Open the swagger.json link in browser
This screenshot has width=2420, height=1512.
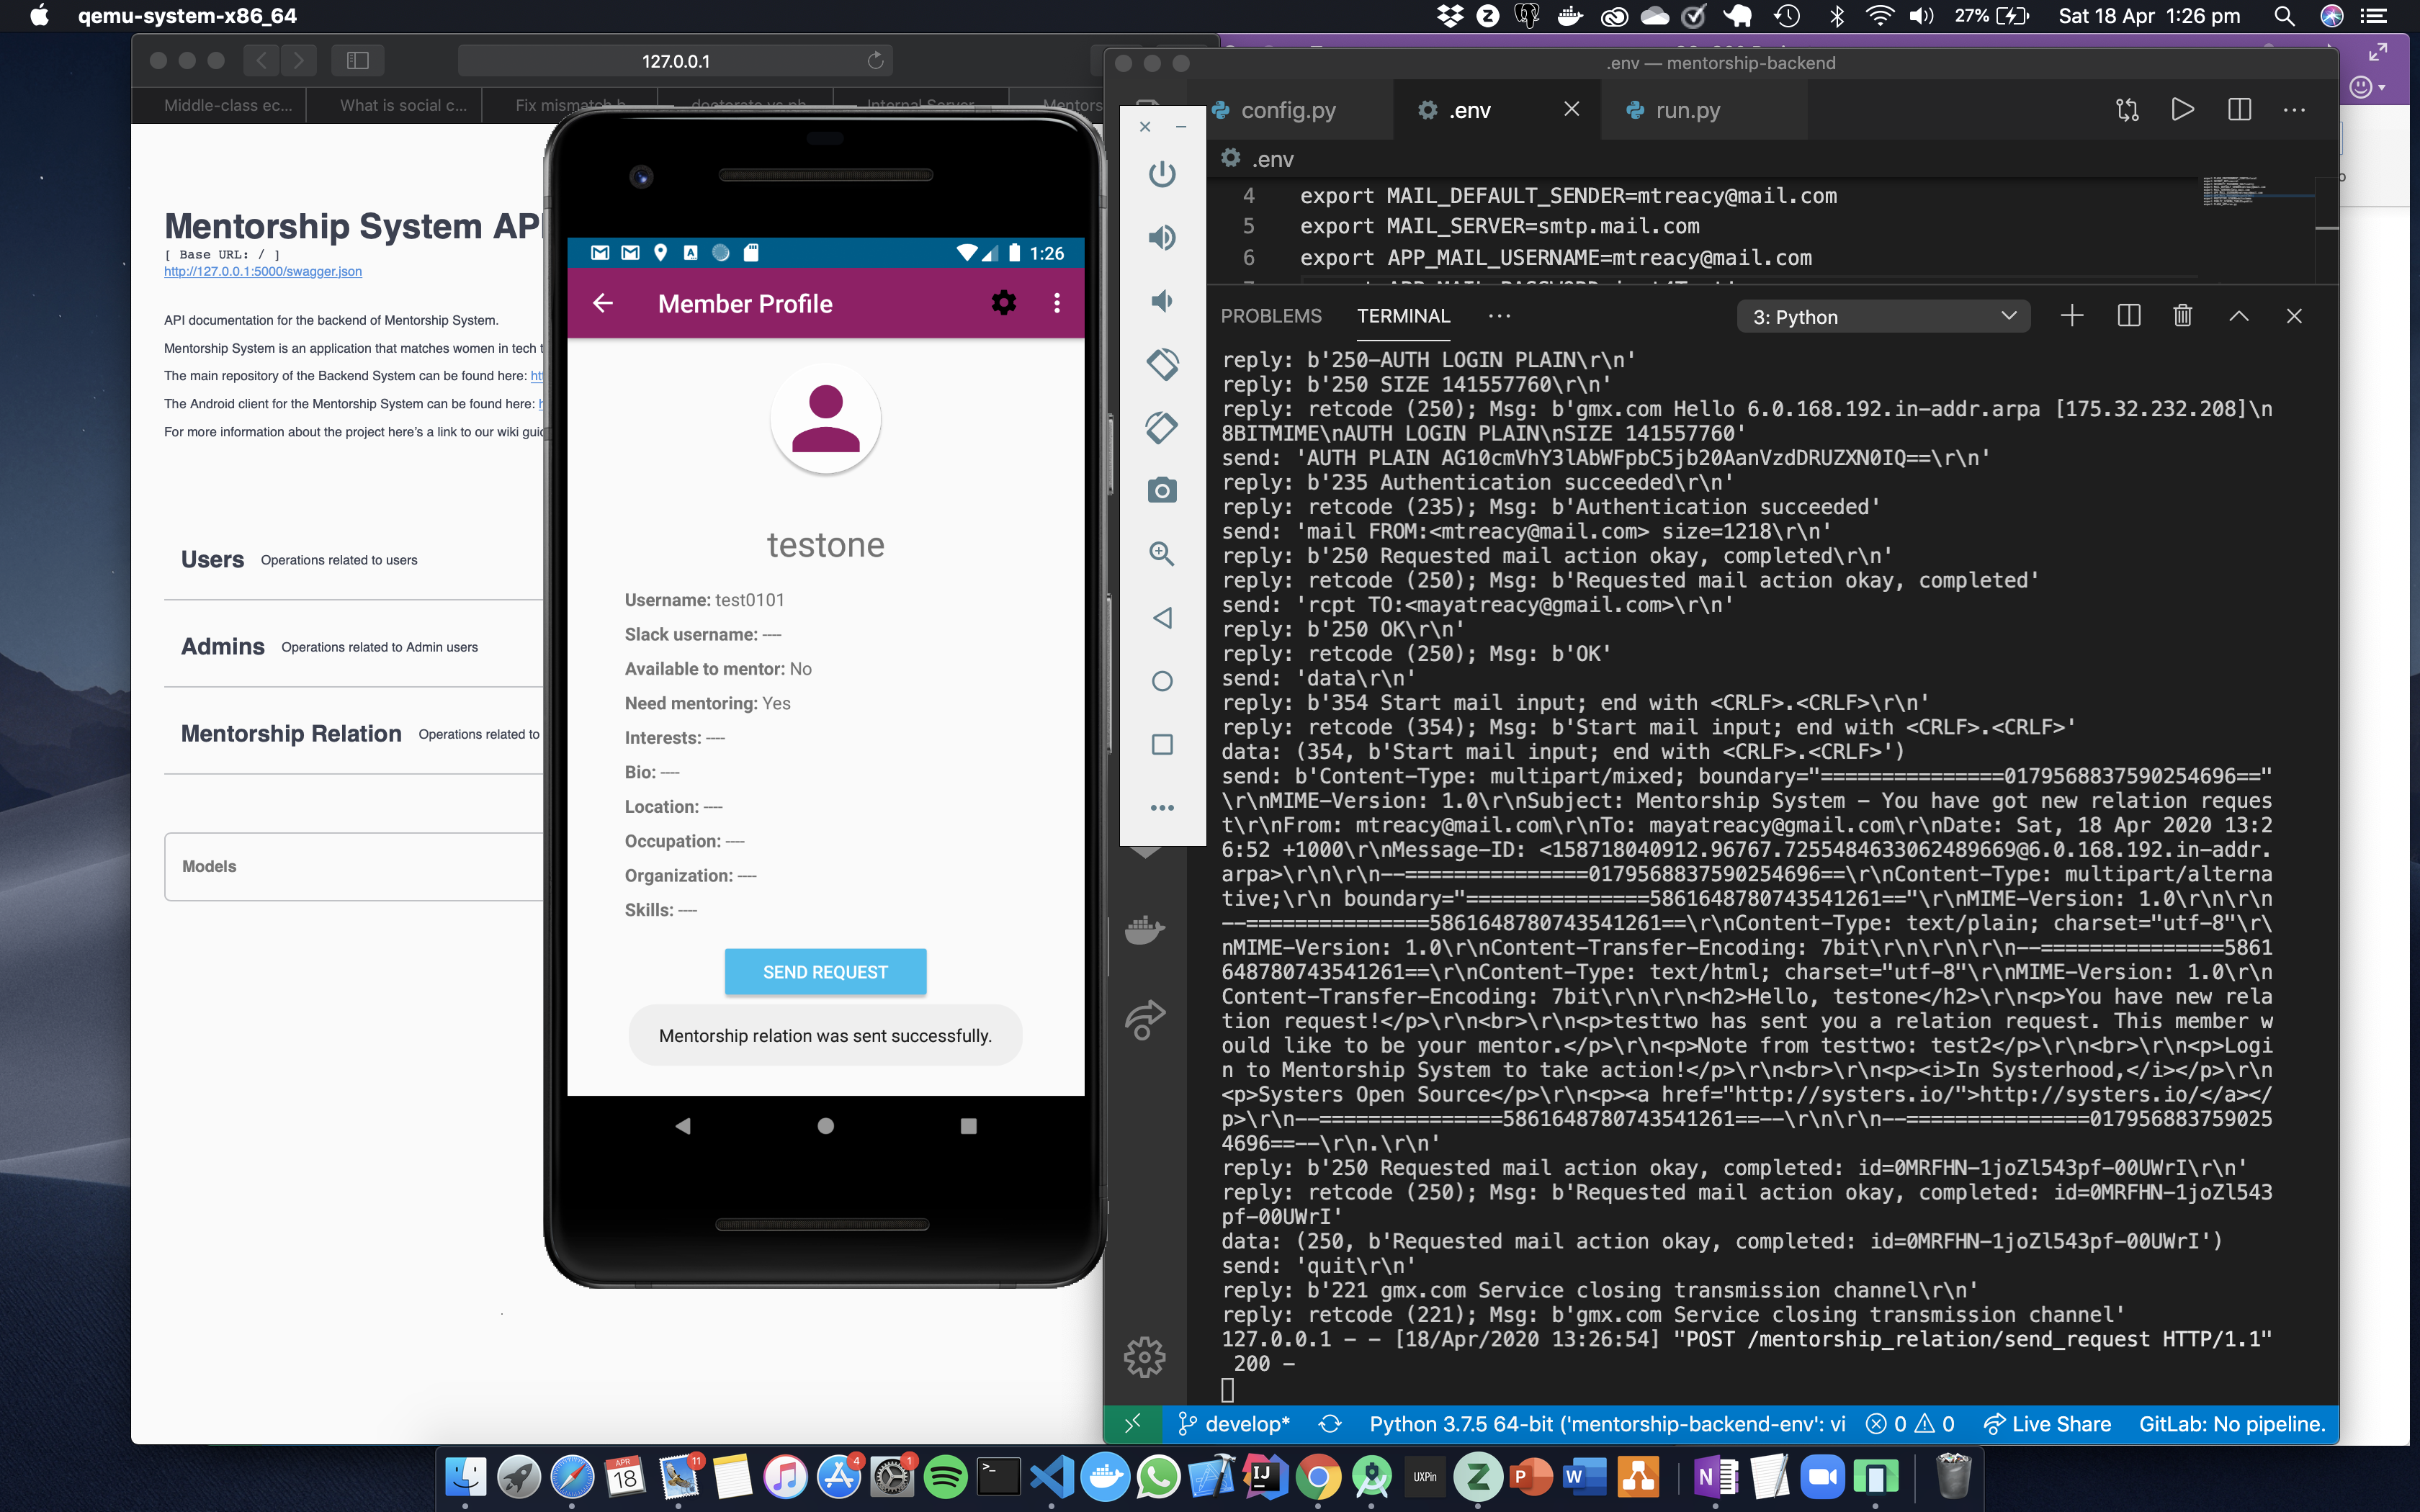tap(263, 271)
